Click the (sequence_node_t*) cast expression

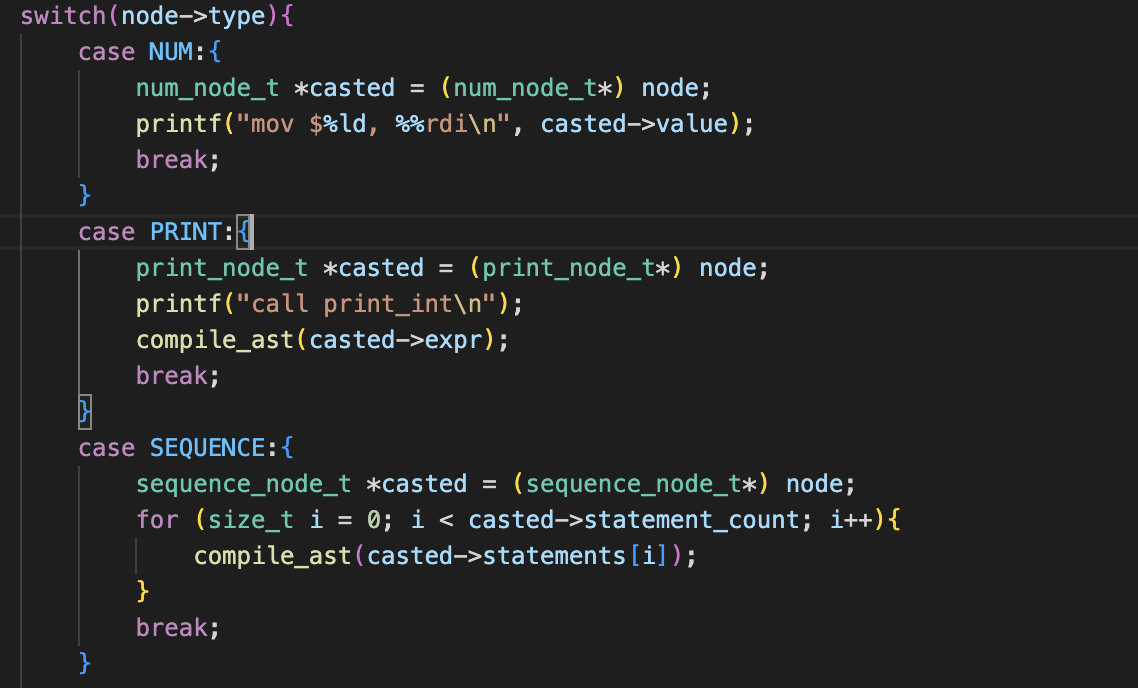click(x=641, y=484)
